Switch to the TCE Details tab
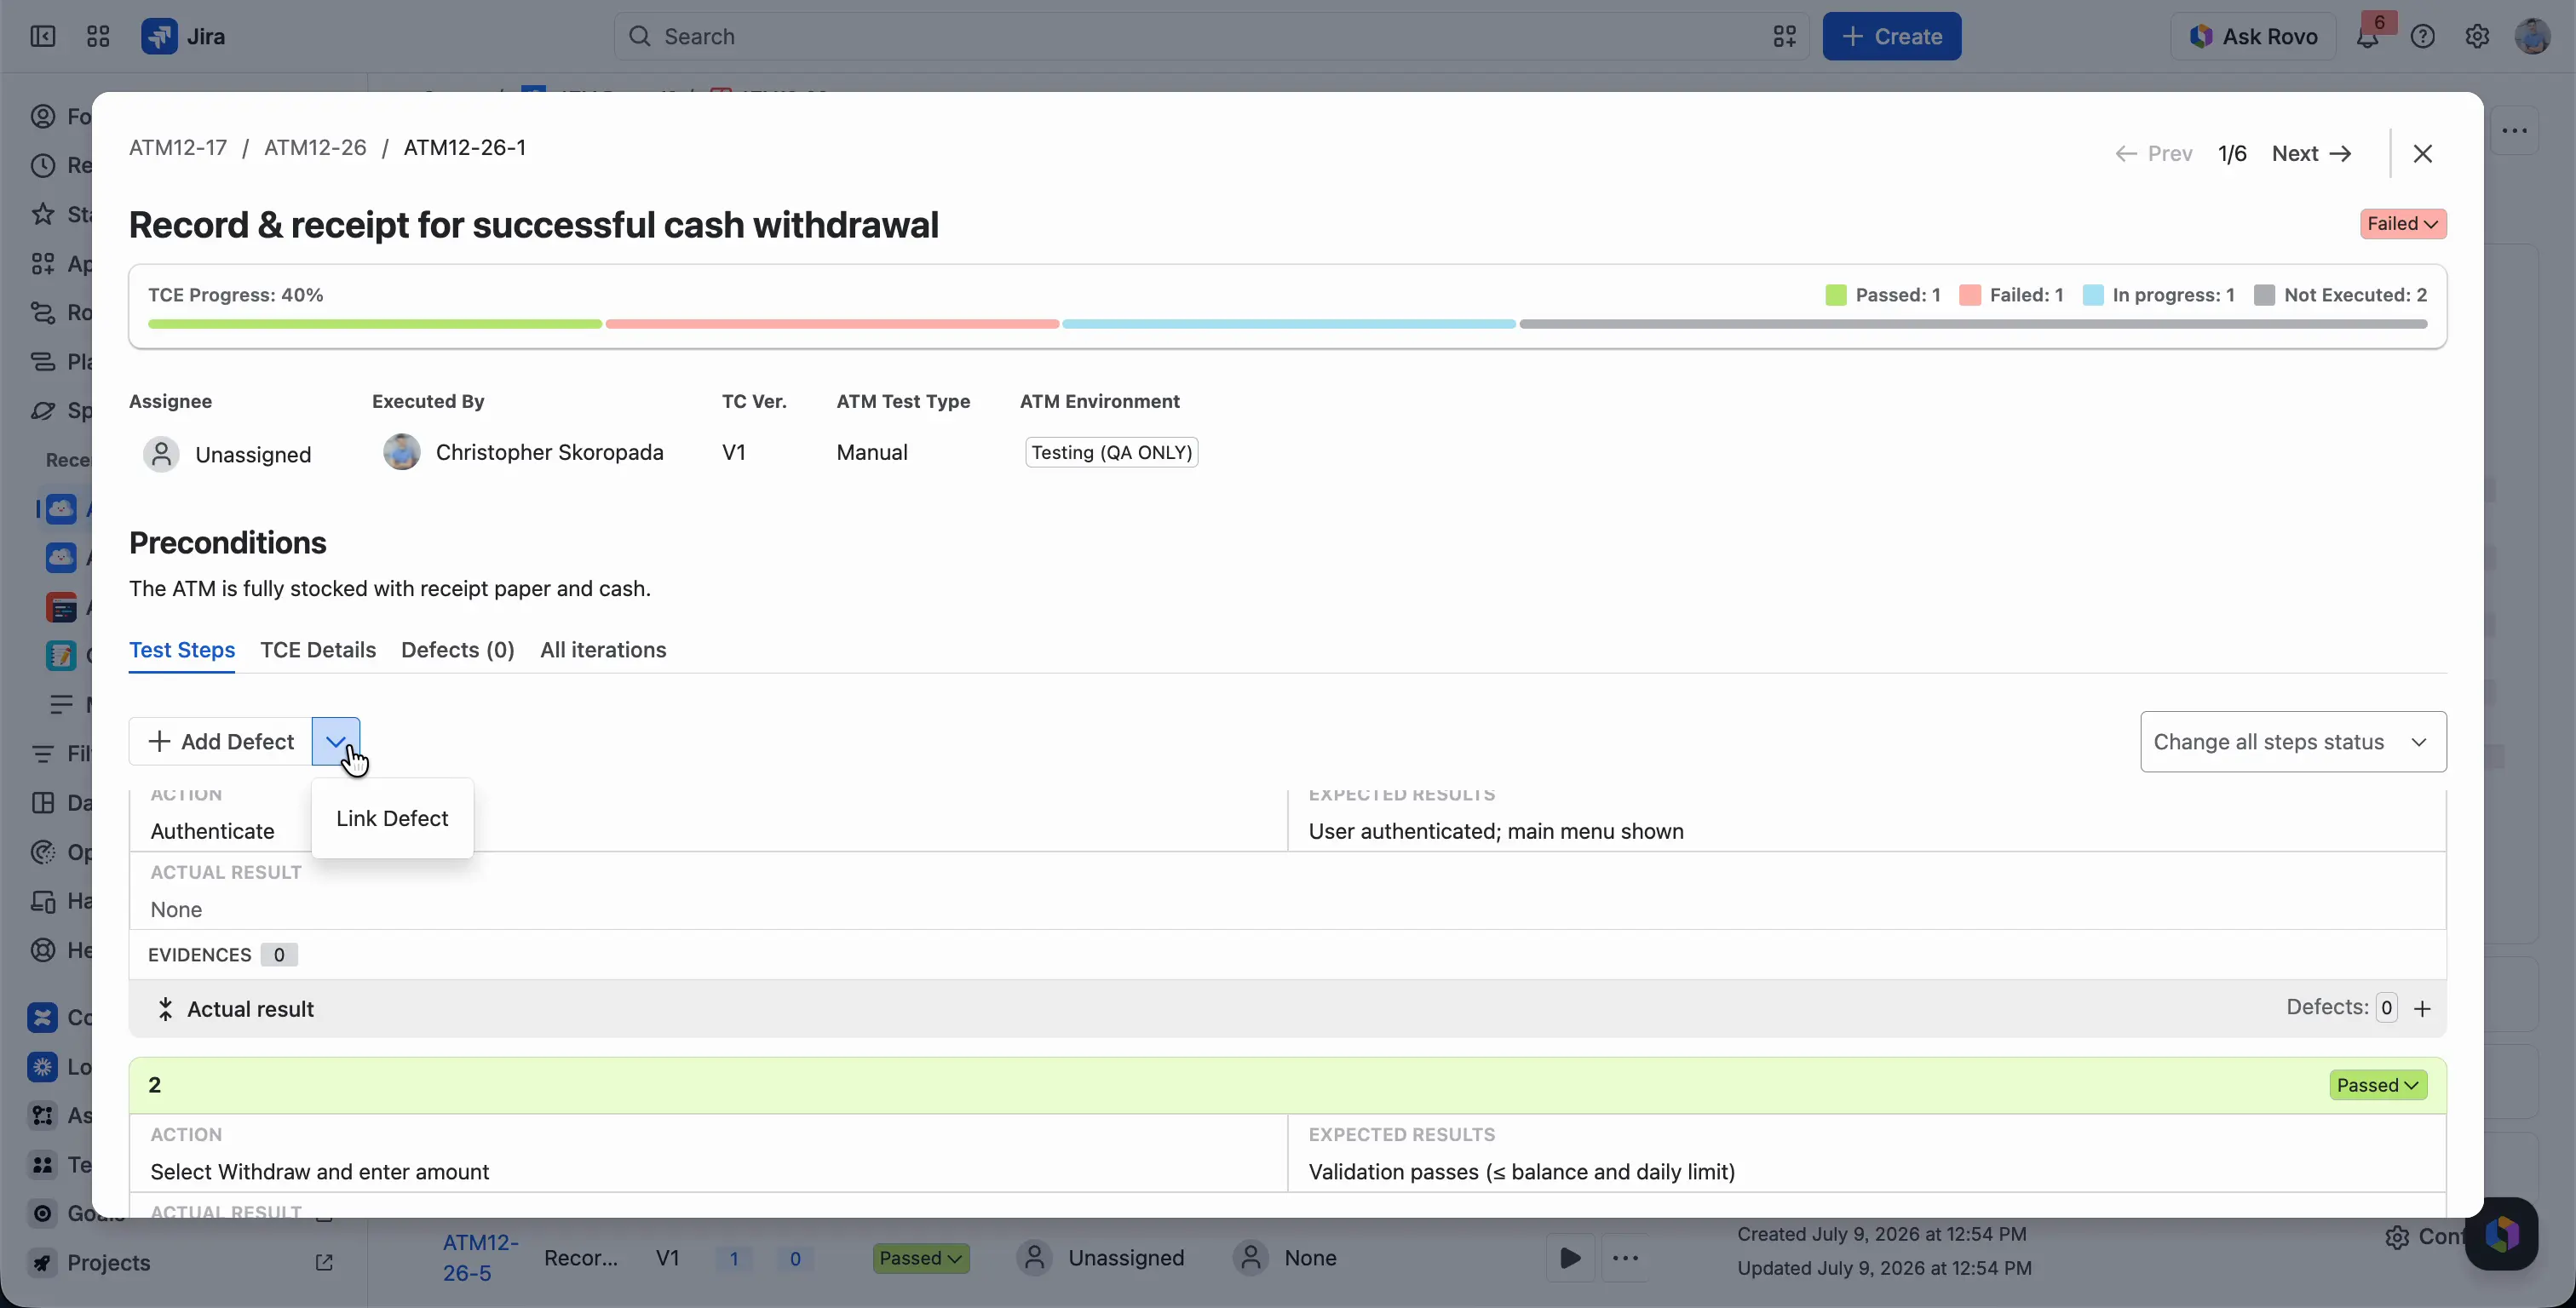2576x1308 pixels. pyautogui.click(x=318, y=650)
